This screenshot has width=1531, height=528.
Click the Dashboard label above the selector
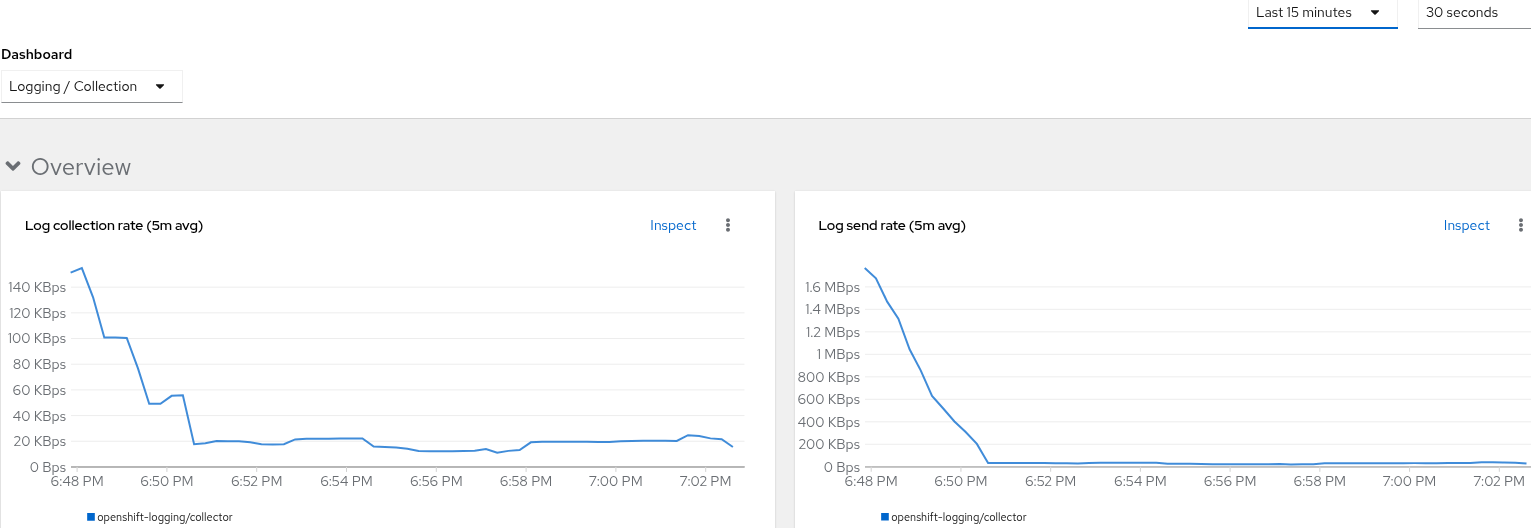click(x=36, y=55)
